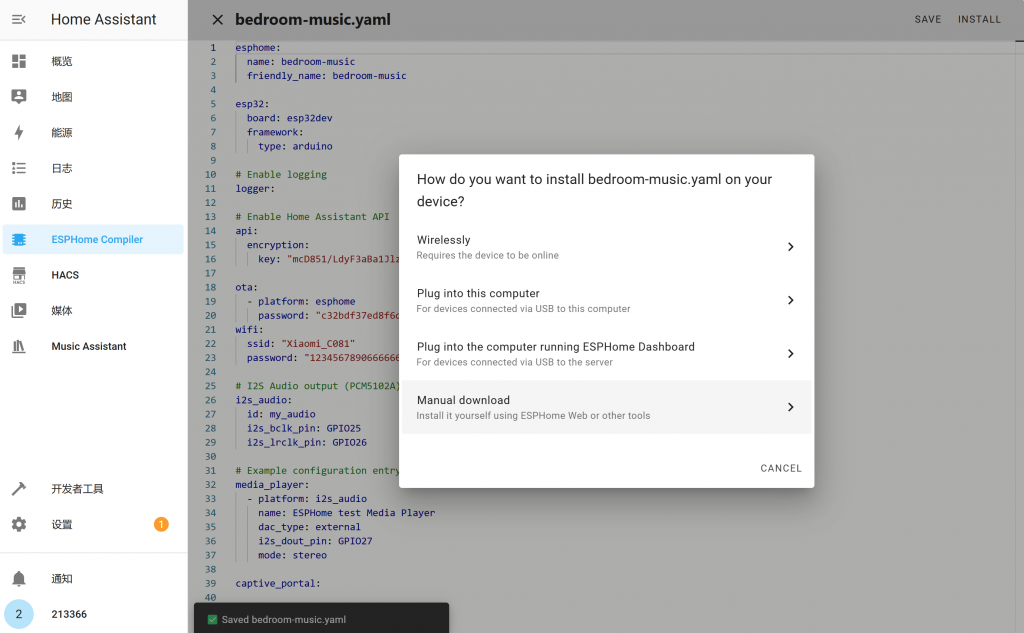
Task: Open the 媒体 media player icon
Action: 19,311
